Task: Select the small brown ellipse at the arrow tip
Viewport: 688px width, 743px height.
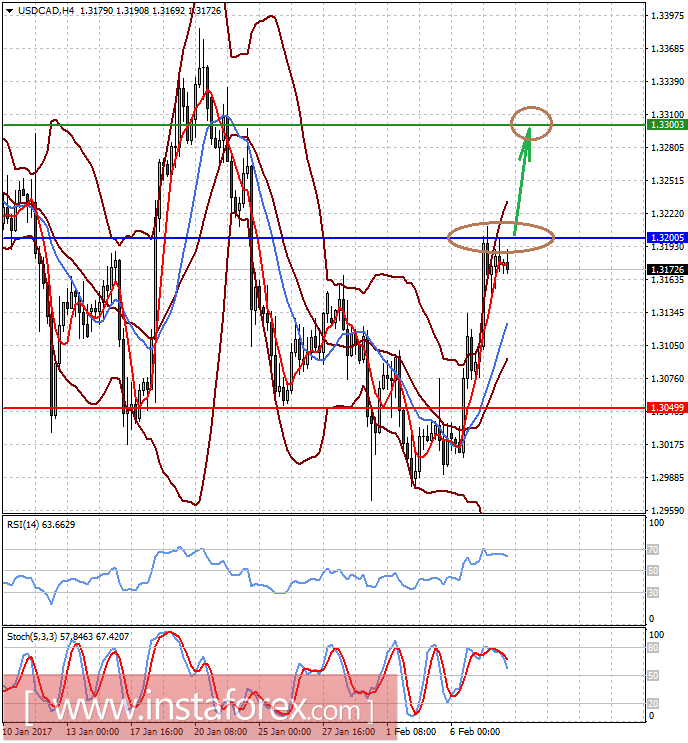Action: click(531, 123)
